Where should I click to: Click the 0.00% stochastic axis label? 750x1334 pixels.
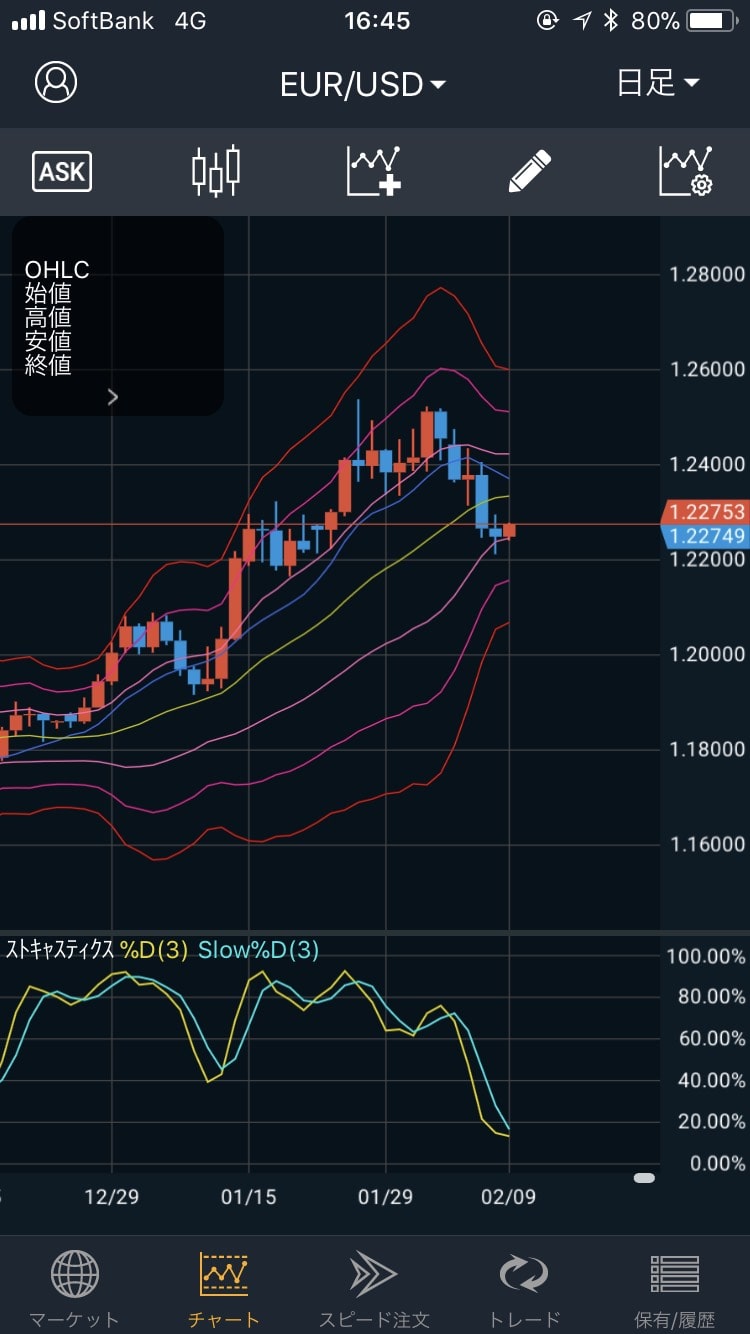[717, 1163]
